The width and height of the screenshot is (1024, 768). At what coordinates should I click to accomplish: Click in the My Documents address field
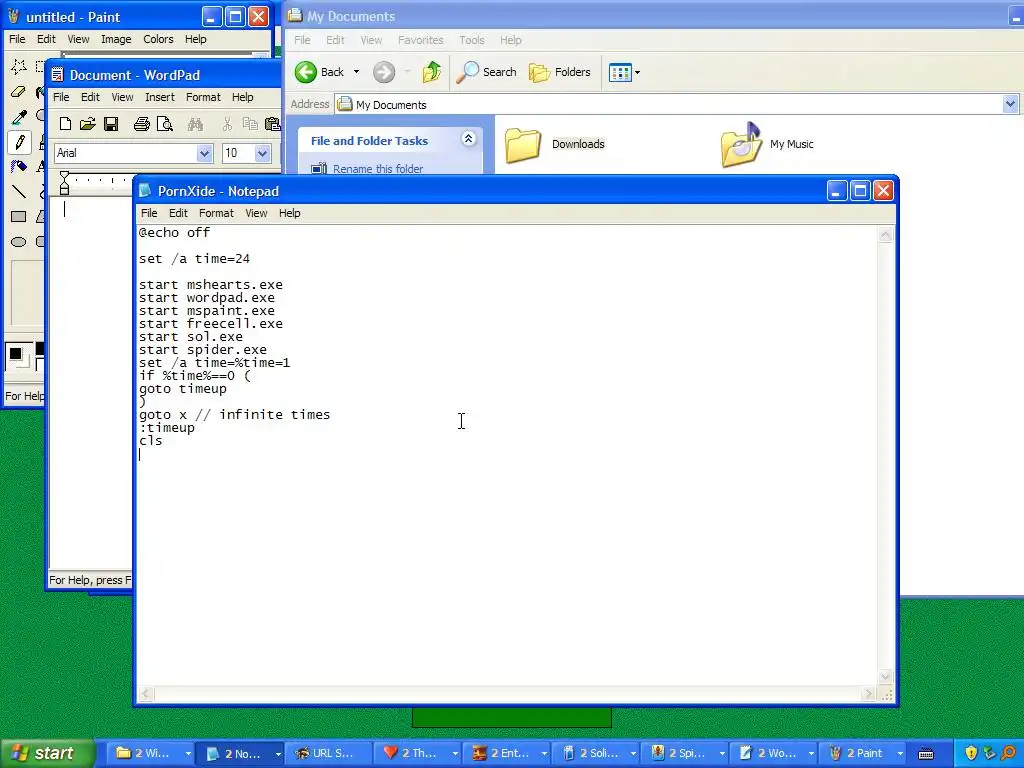(669, 104)
